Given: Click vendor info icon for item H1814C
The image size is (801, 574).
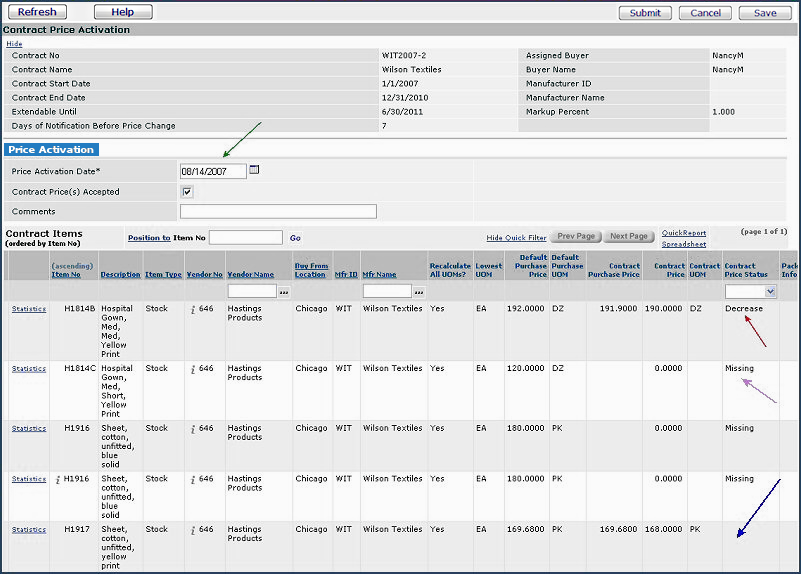Looking at the screenshot, I should click(x=192, y=369).
